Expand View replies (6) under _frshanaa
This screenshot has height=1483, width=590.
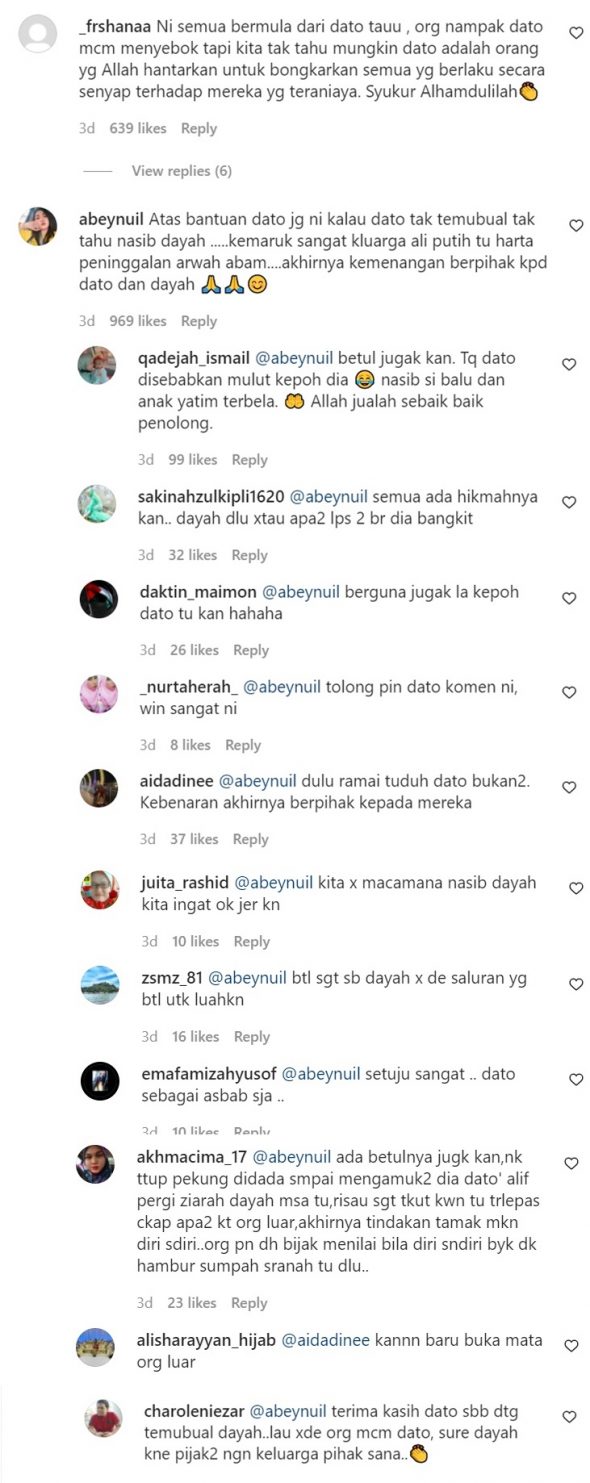coord(181,171)
